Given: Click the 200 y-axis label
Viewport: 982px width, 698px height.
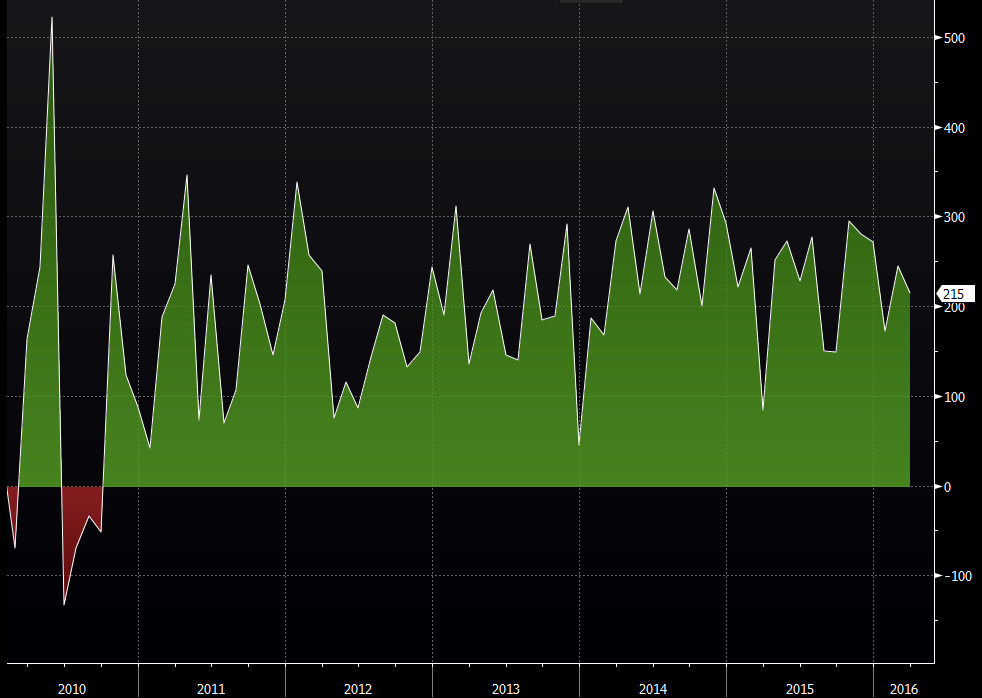Looking at the screenshot, I should (x=954, y=307).
